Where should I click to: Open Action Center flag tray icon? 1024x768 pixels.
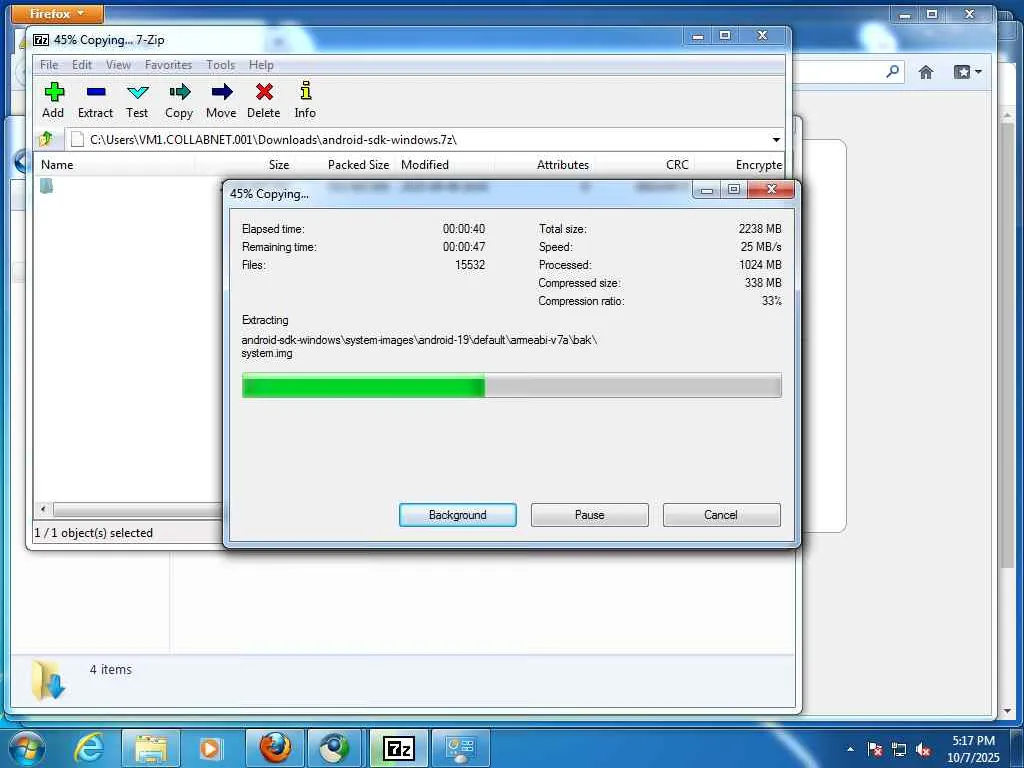click(874, 750)
